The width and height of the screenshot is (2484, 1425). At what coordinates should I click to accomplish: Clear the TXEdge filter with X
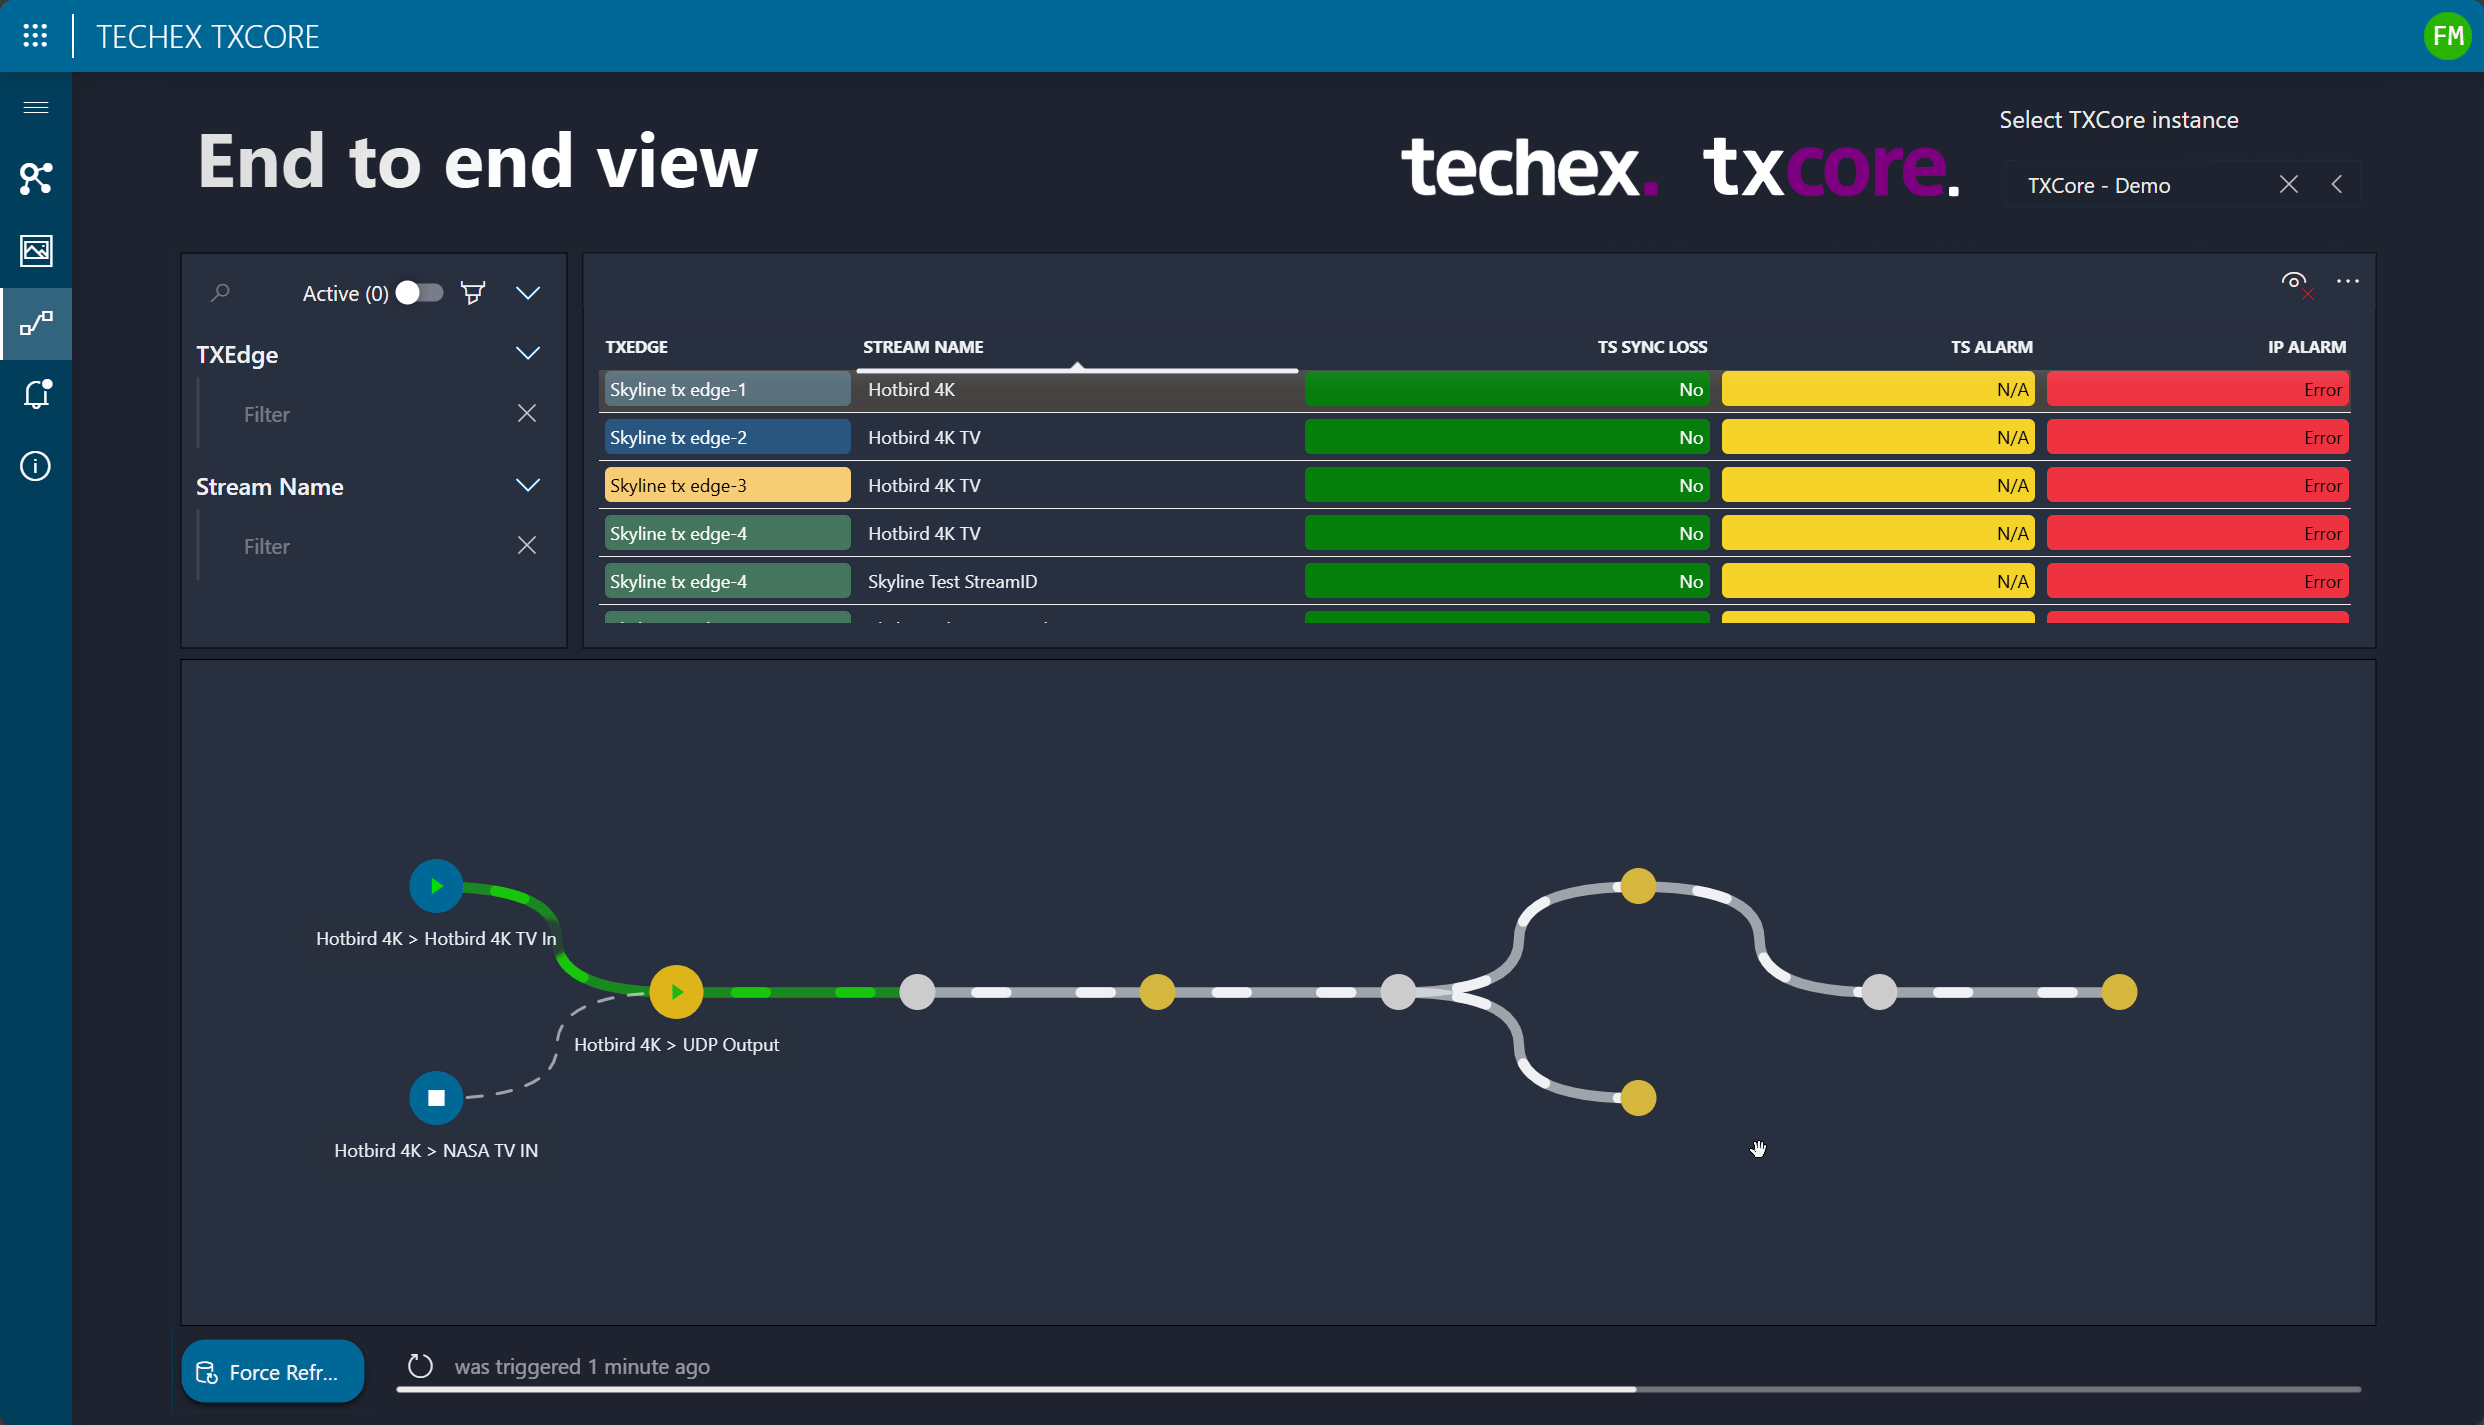coord(527,413)
